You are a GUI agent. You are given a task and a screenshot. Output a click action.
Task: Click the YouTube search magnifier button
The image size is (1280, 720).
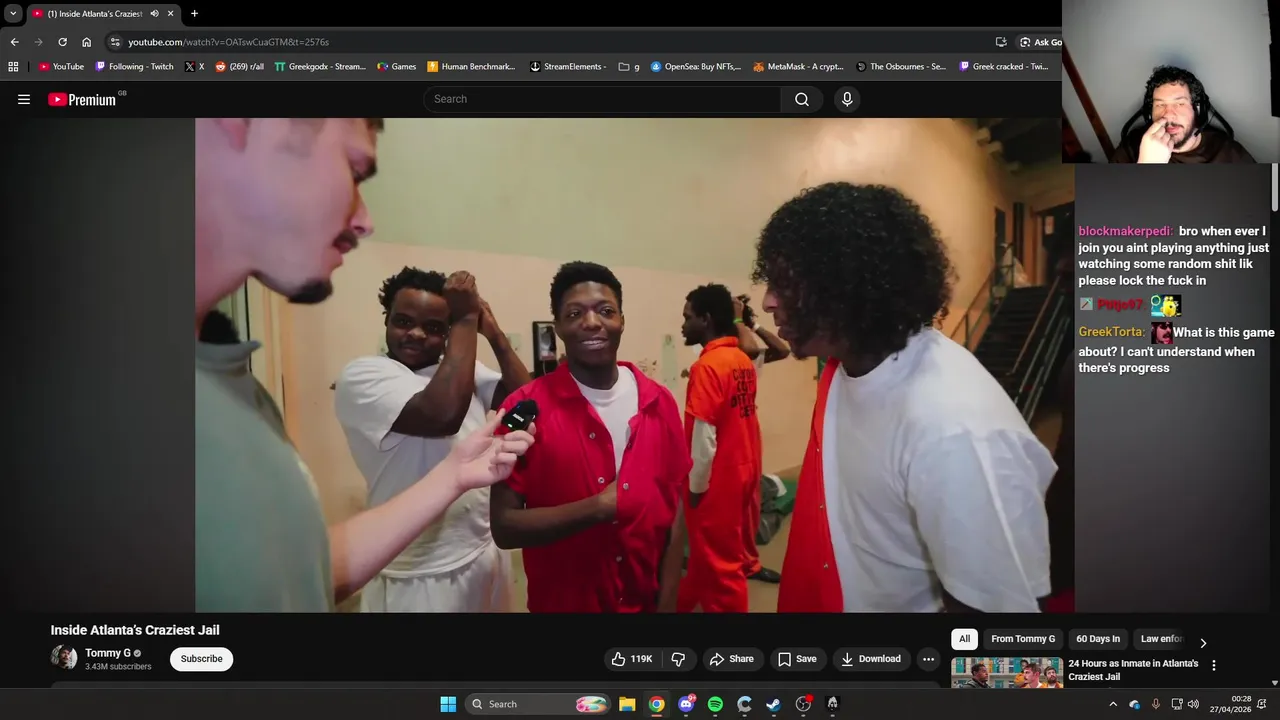802,99
